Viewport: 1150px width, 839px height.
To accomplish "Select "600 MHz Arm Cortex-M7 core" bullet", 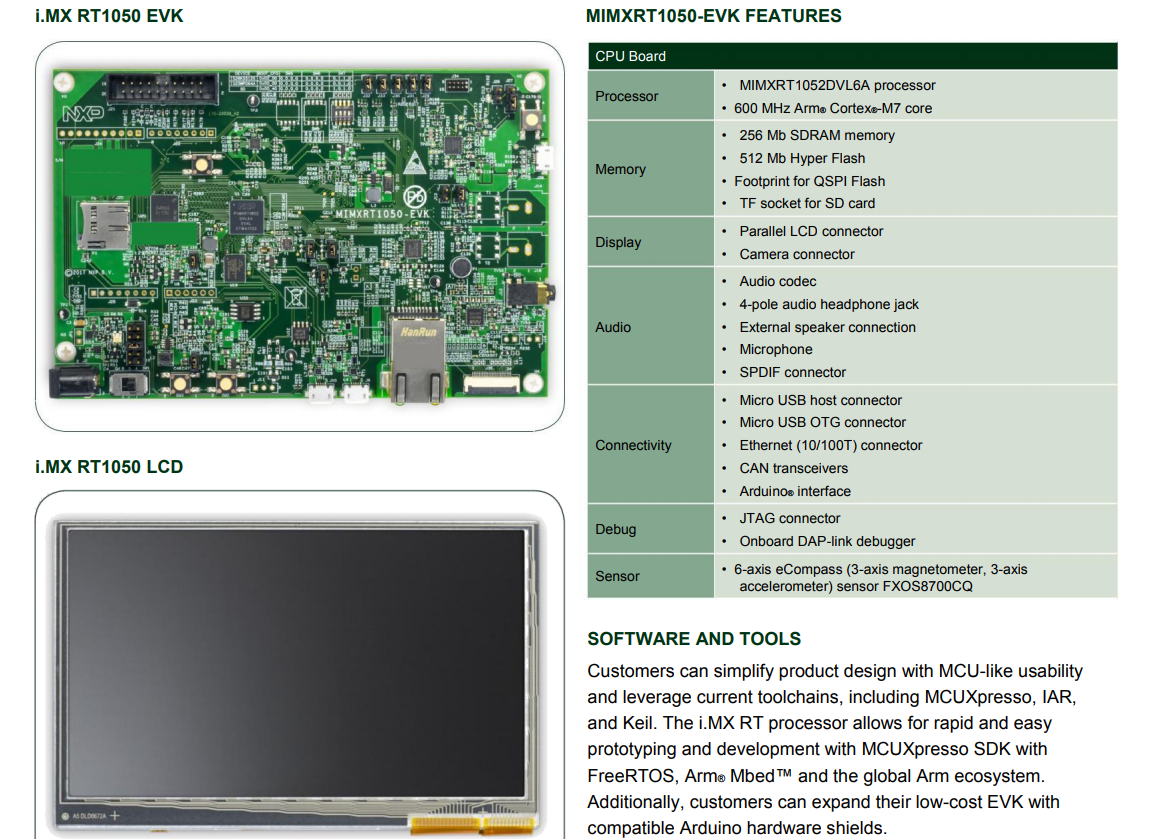I will pyautogui.click(x=832, y=109).
